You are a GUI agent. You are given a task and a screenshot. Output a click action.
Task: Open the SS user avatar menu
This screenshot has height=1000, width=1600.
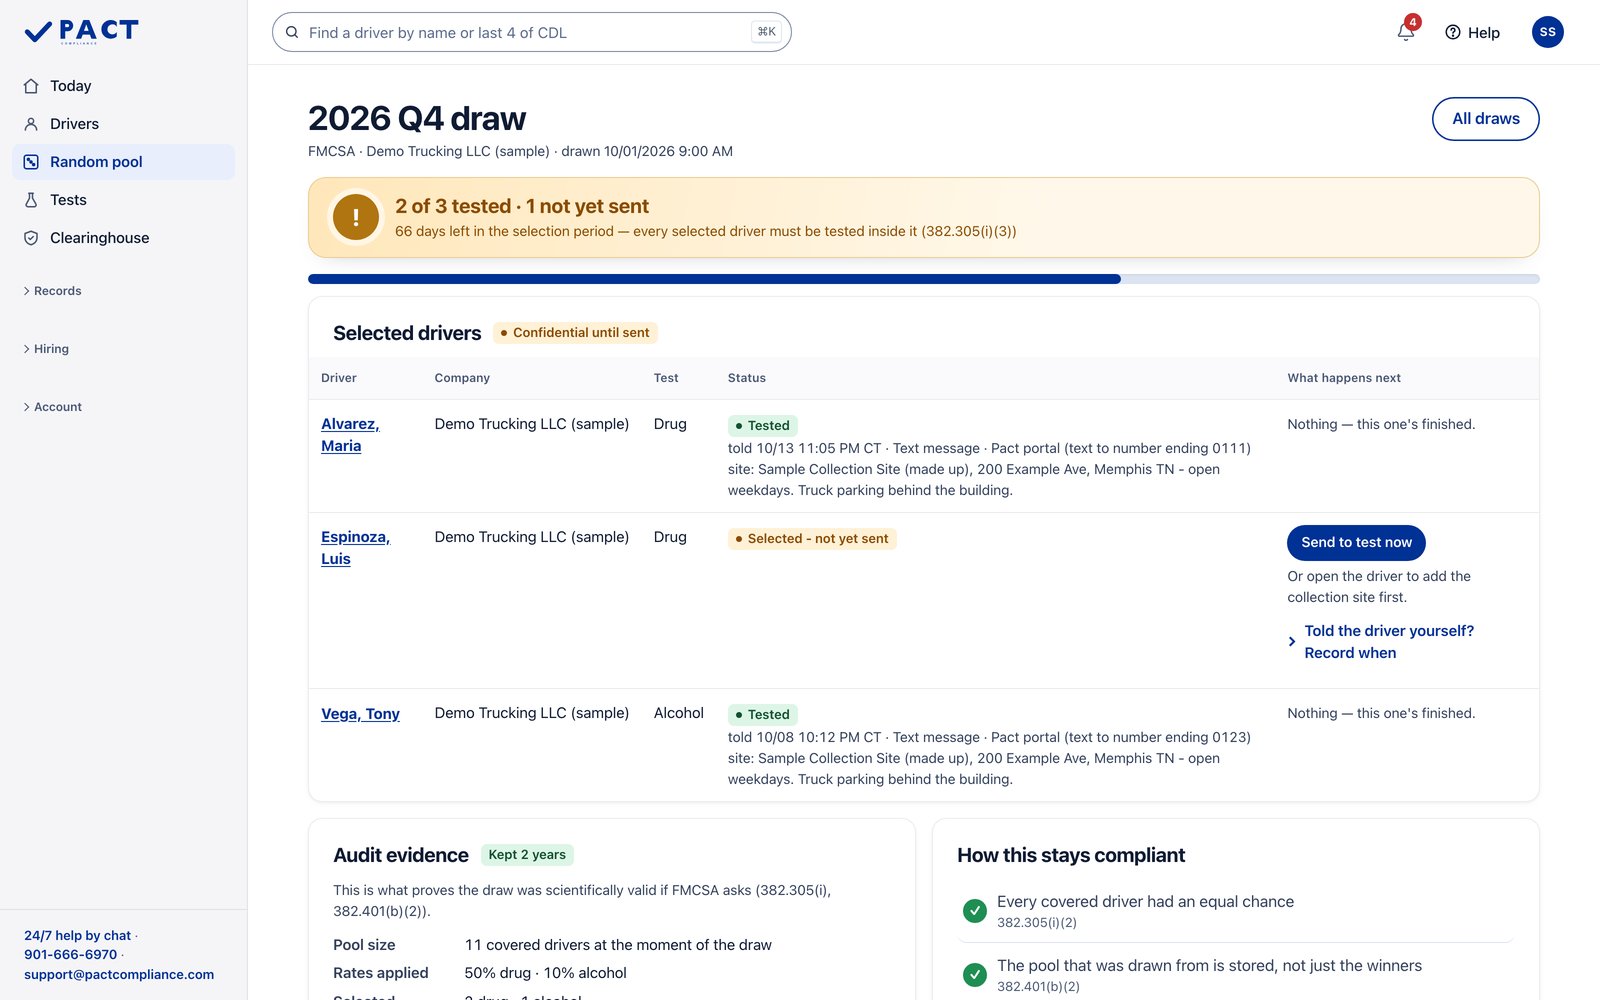[1547, 32]
